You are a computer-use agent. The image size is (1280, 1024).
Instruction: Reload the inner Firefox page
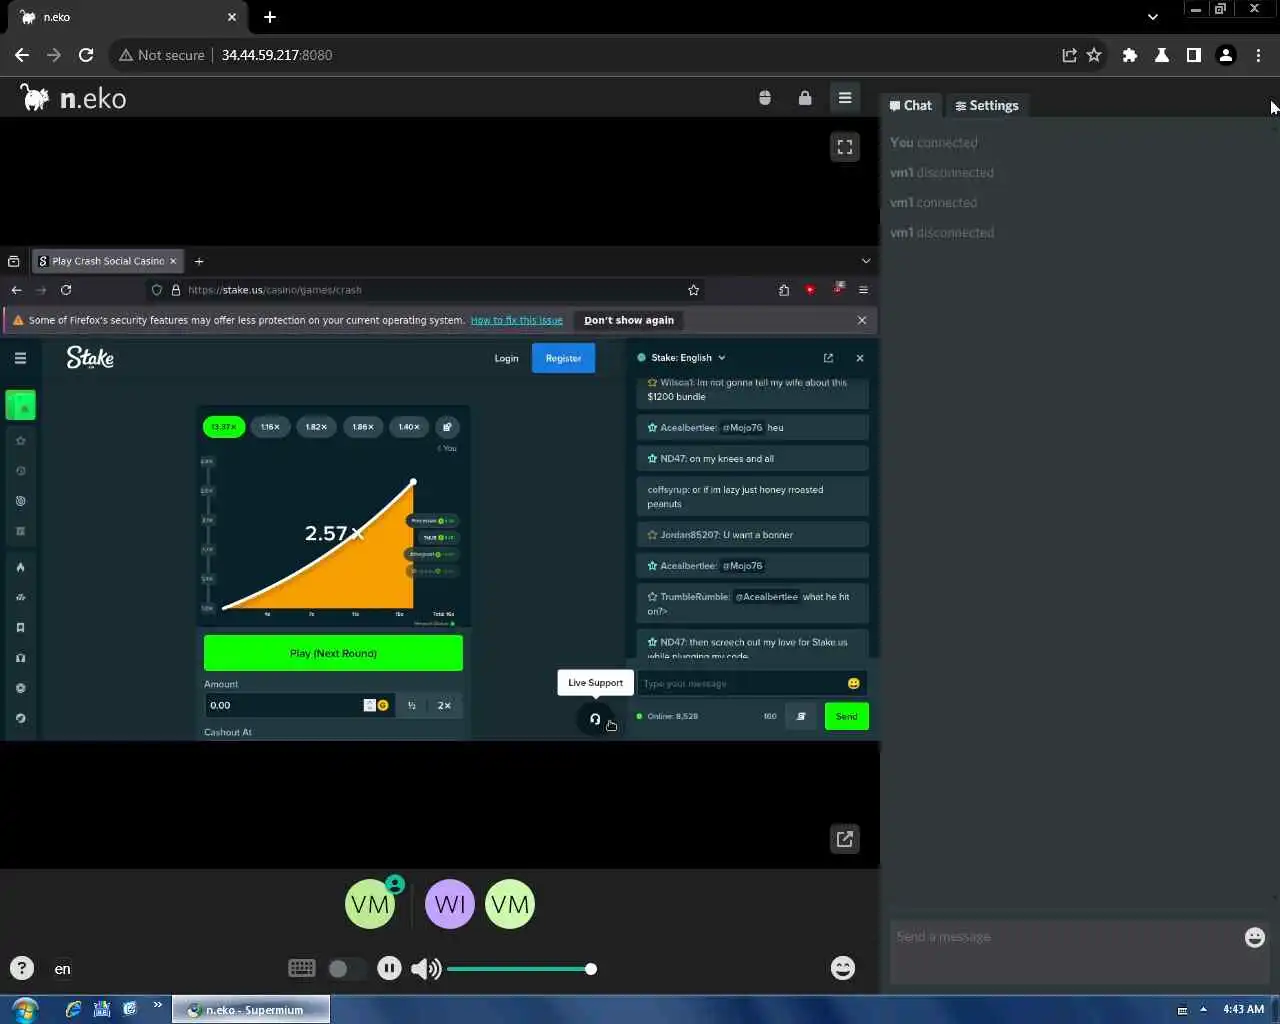tap(66, 290)
